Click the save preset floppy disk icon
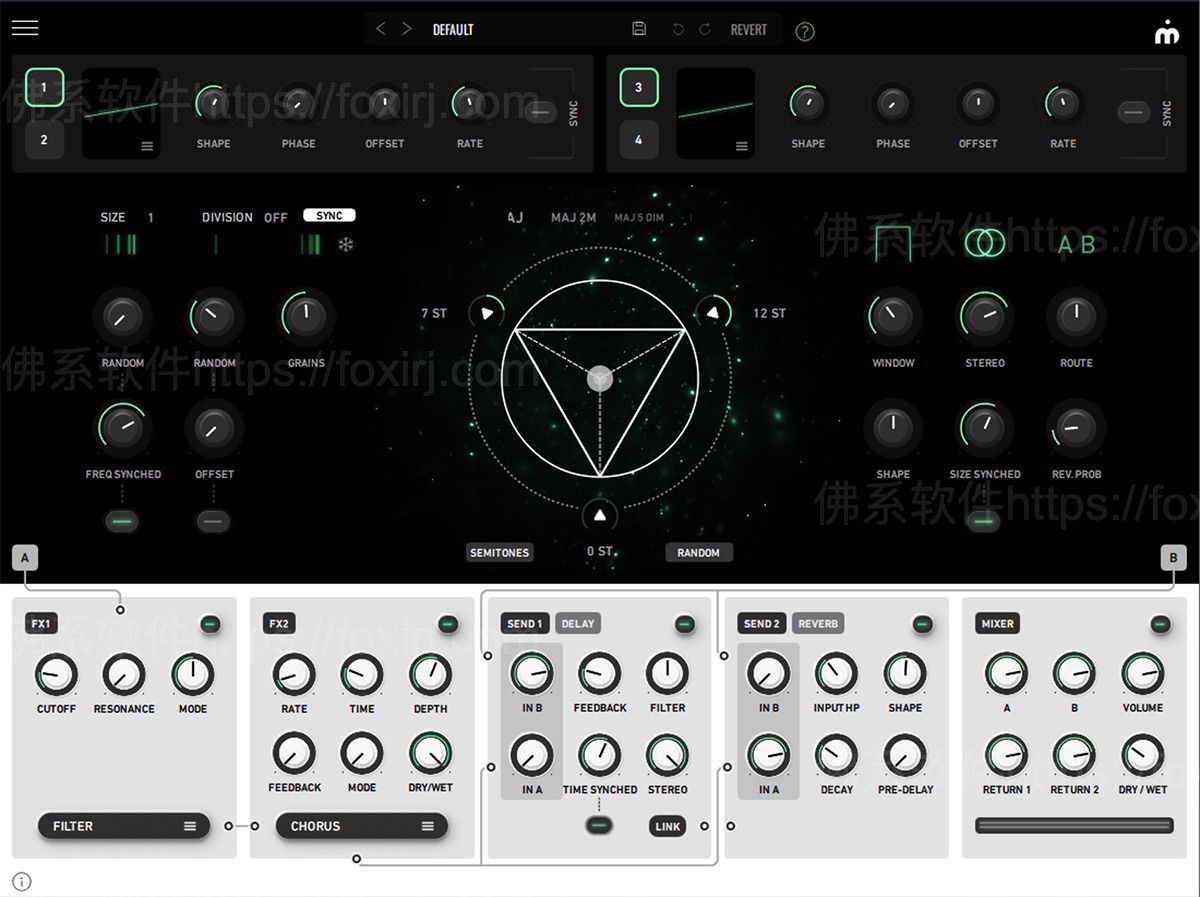The image size is (1200, 897). coord(640,29)
